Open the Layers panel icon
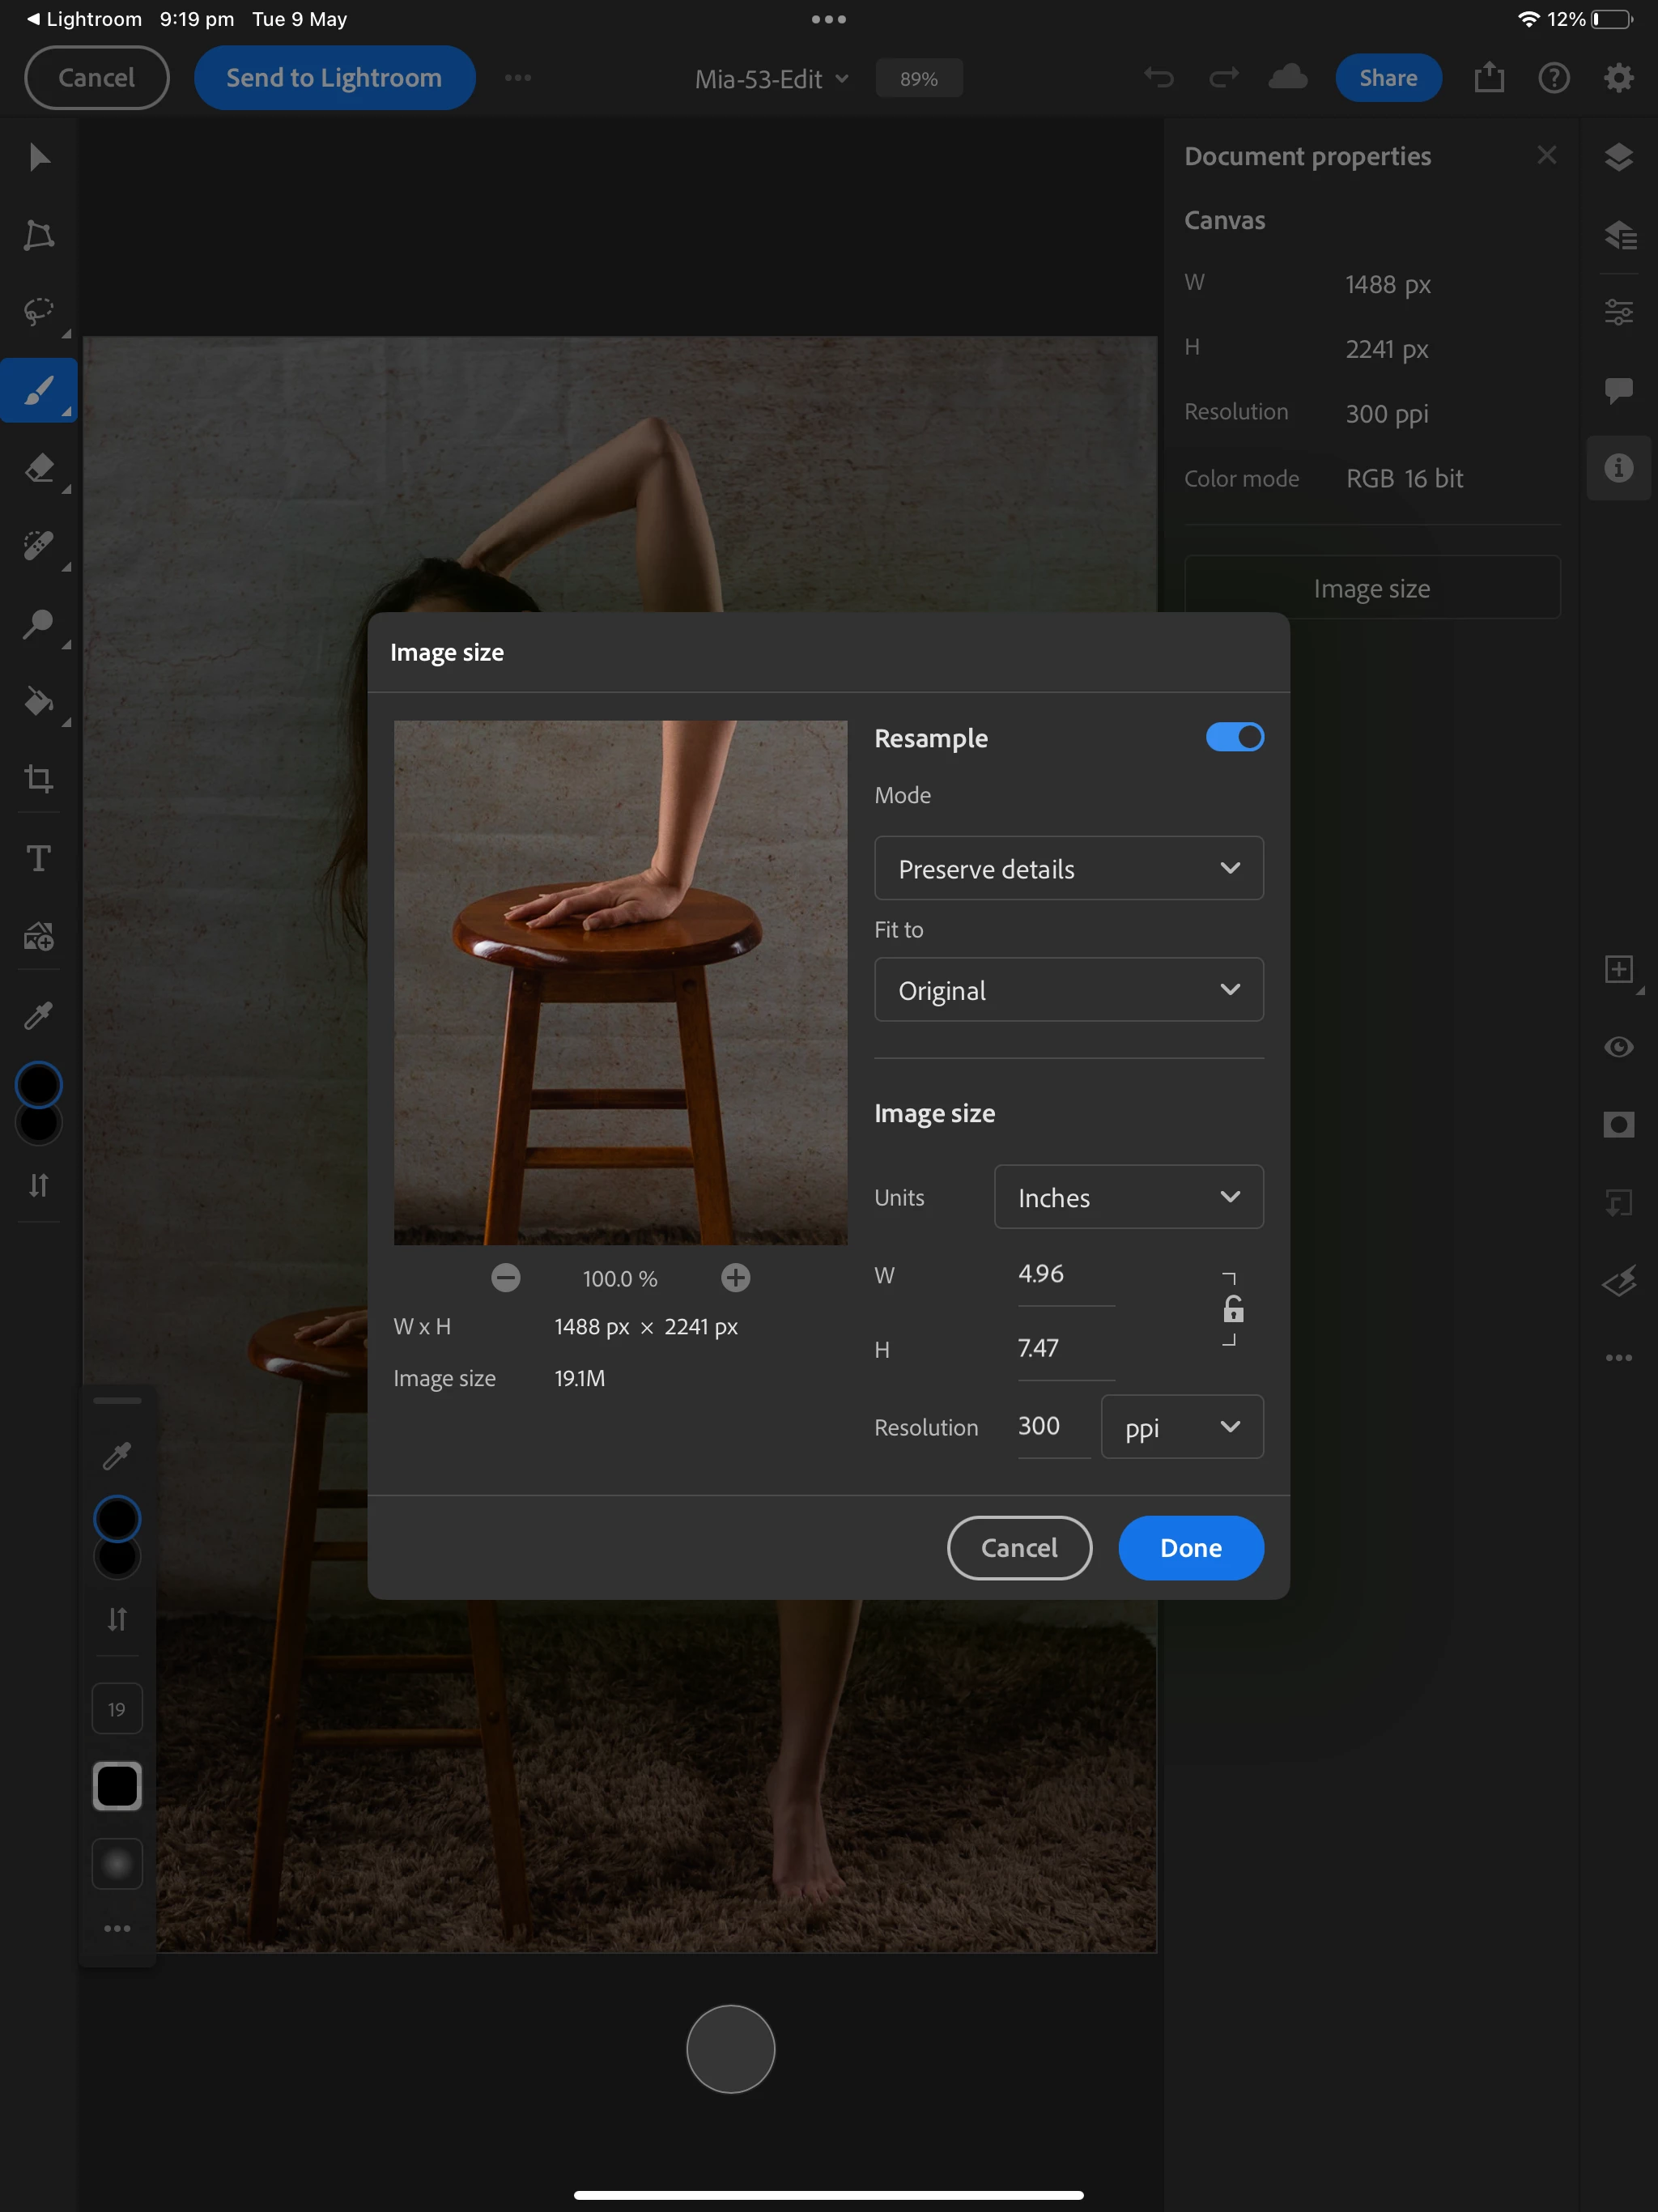The image size is (1658, 2212). point(1618,157)
